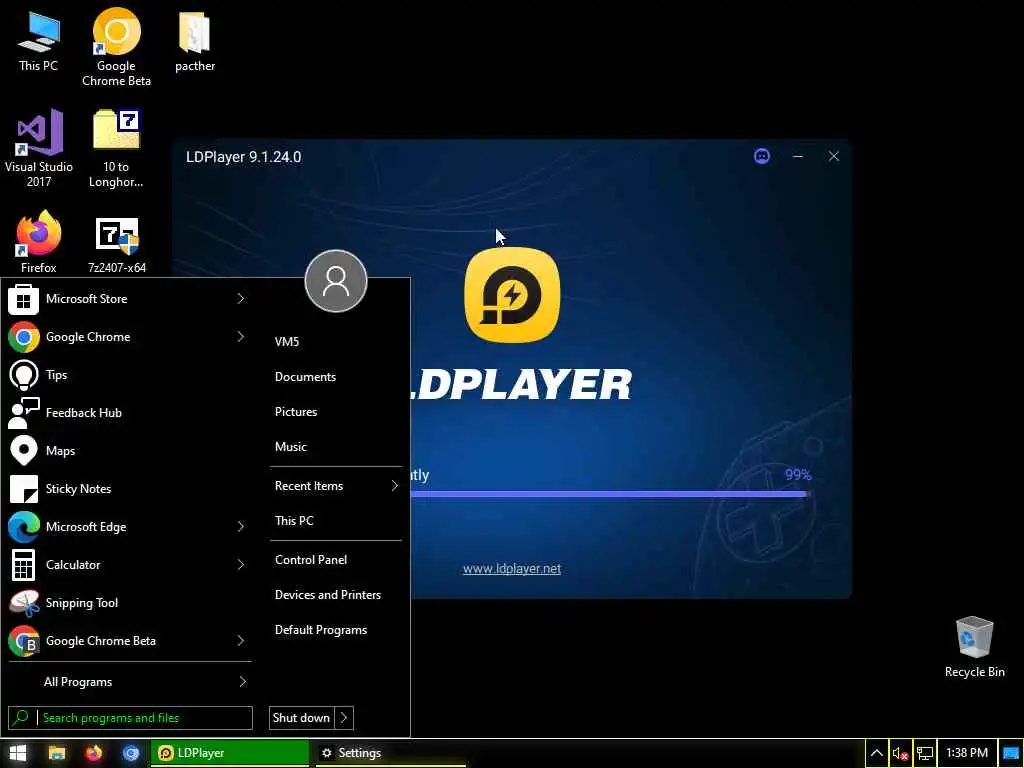Open Music from start menu

coord(291,447)
